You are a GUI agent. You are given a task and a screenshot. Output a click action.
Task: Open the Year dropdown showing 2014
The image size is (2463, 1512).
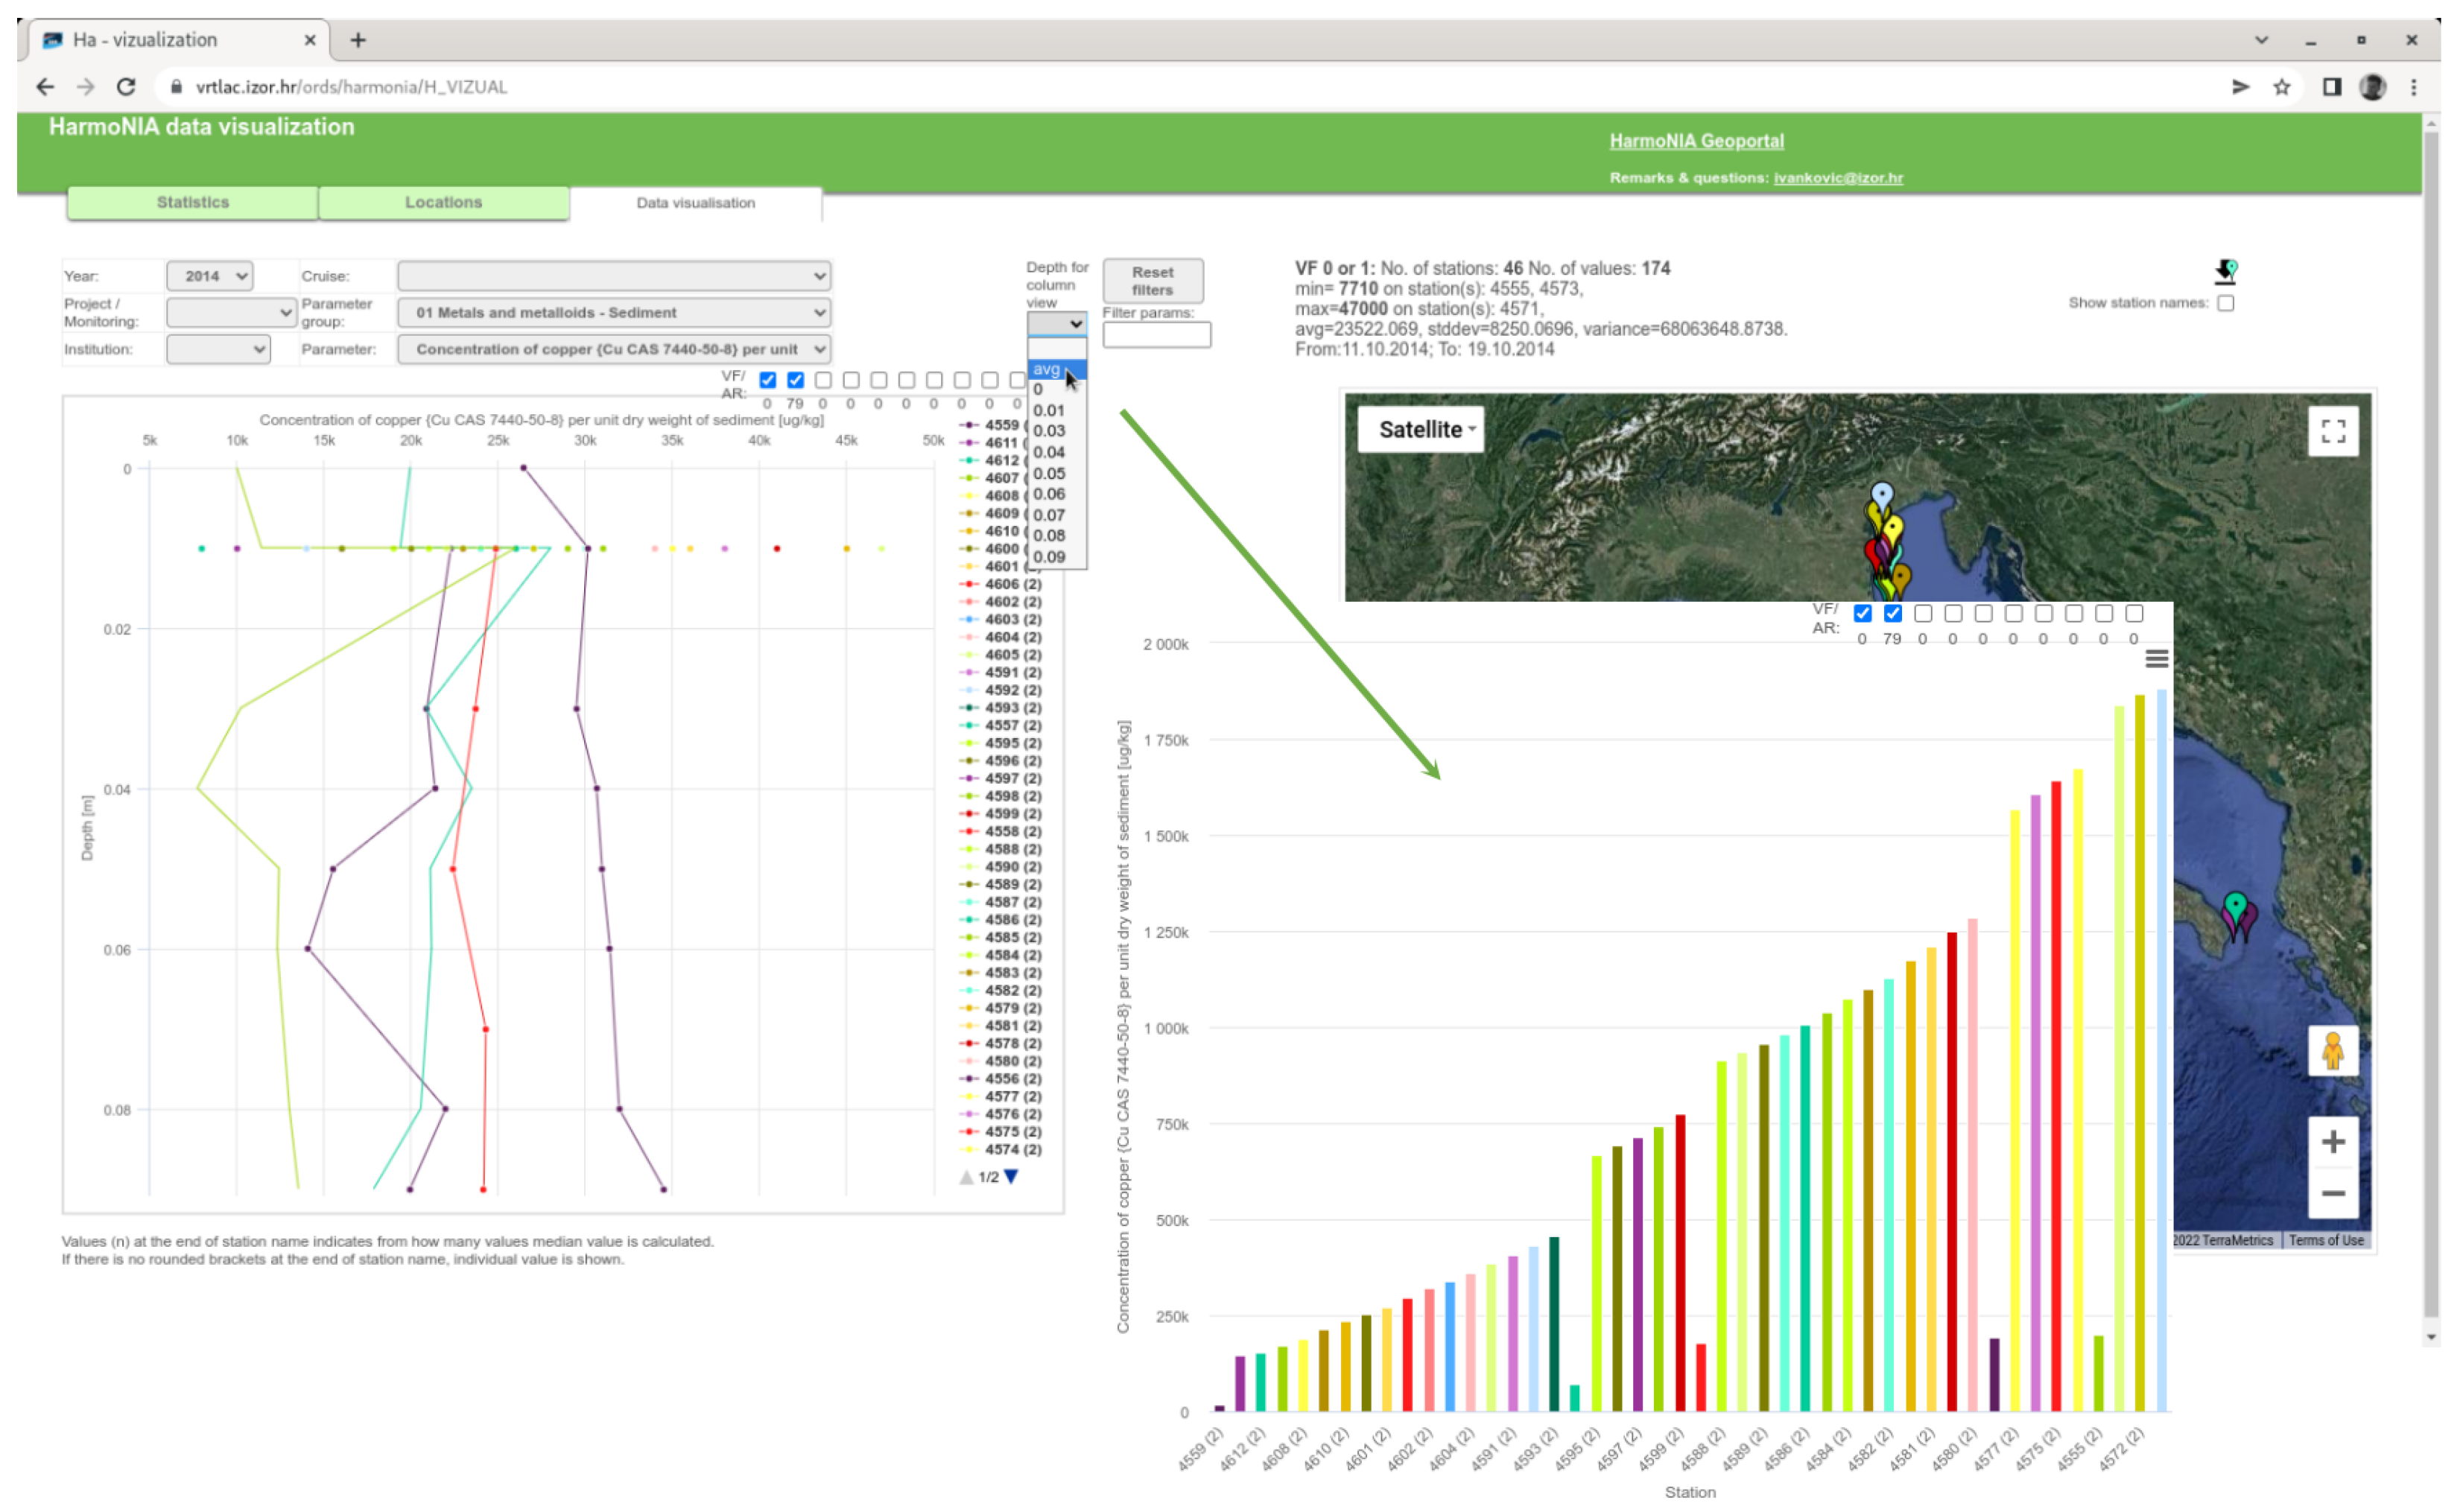[x=209, y=276]
